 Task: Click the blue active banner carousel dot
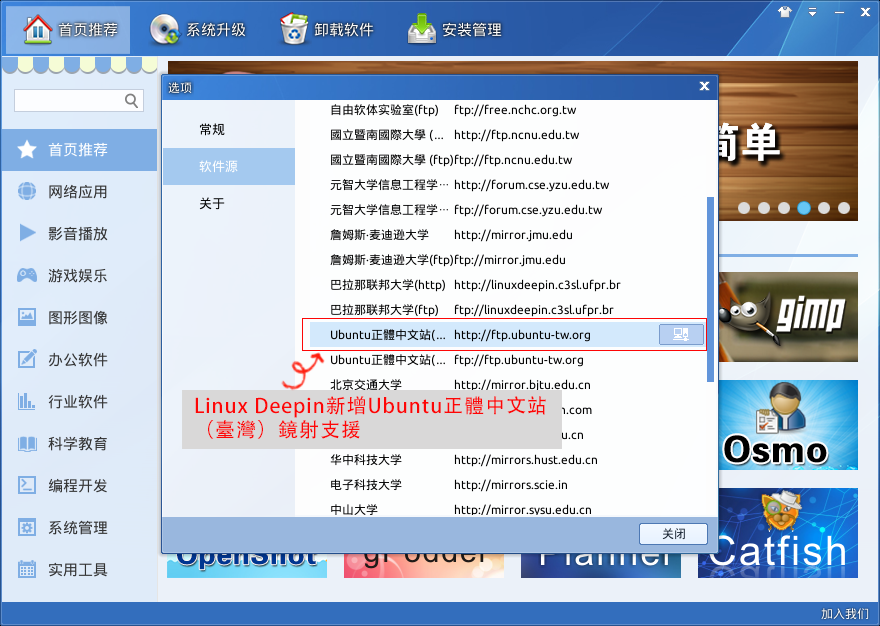[804, 208]
